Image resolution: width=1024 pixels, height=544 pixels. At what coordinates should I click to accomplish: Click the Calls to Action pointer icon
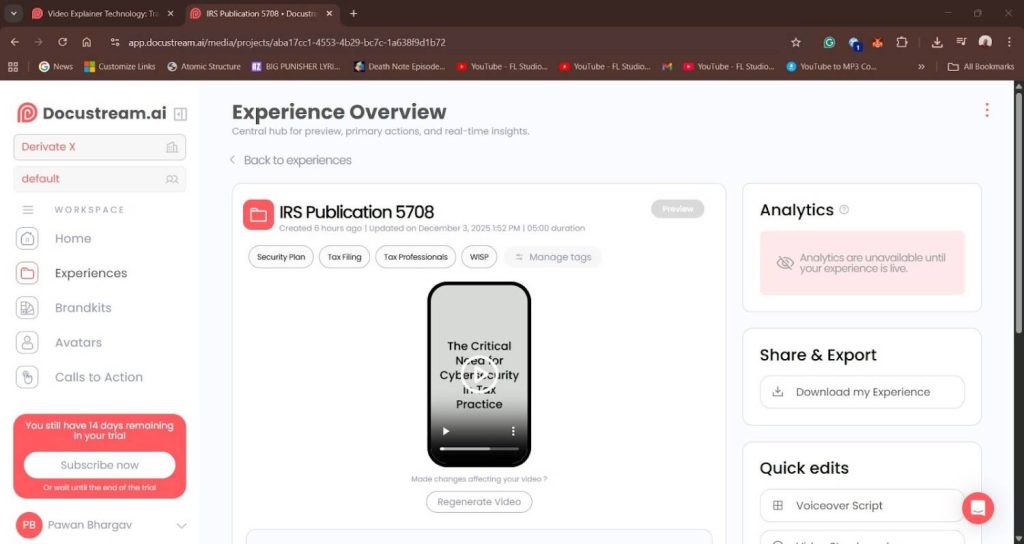(27, 377)
